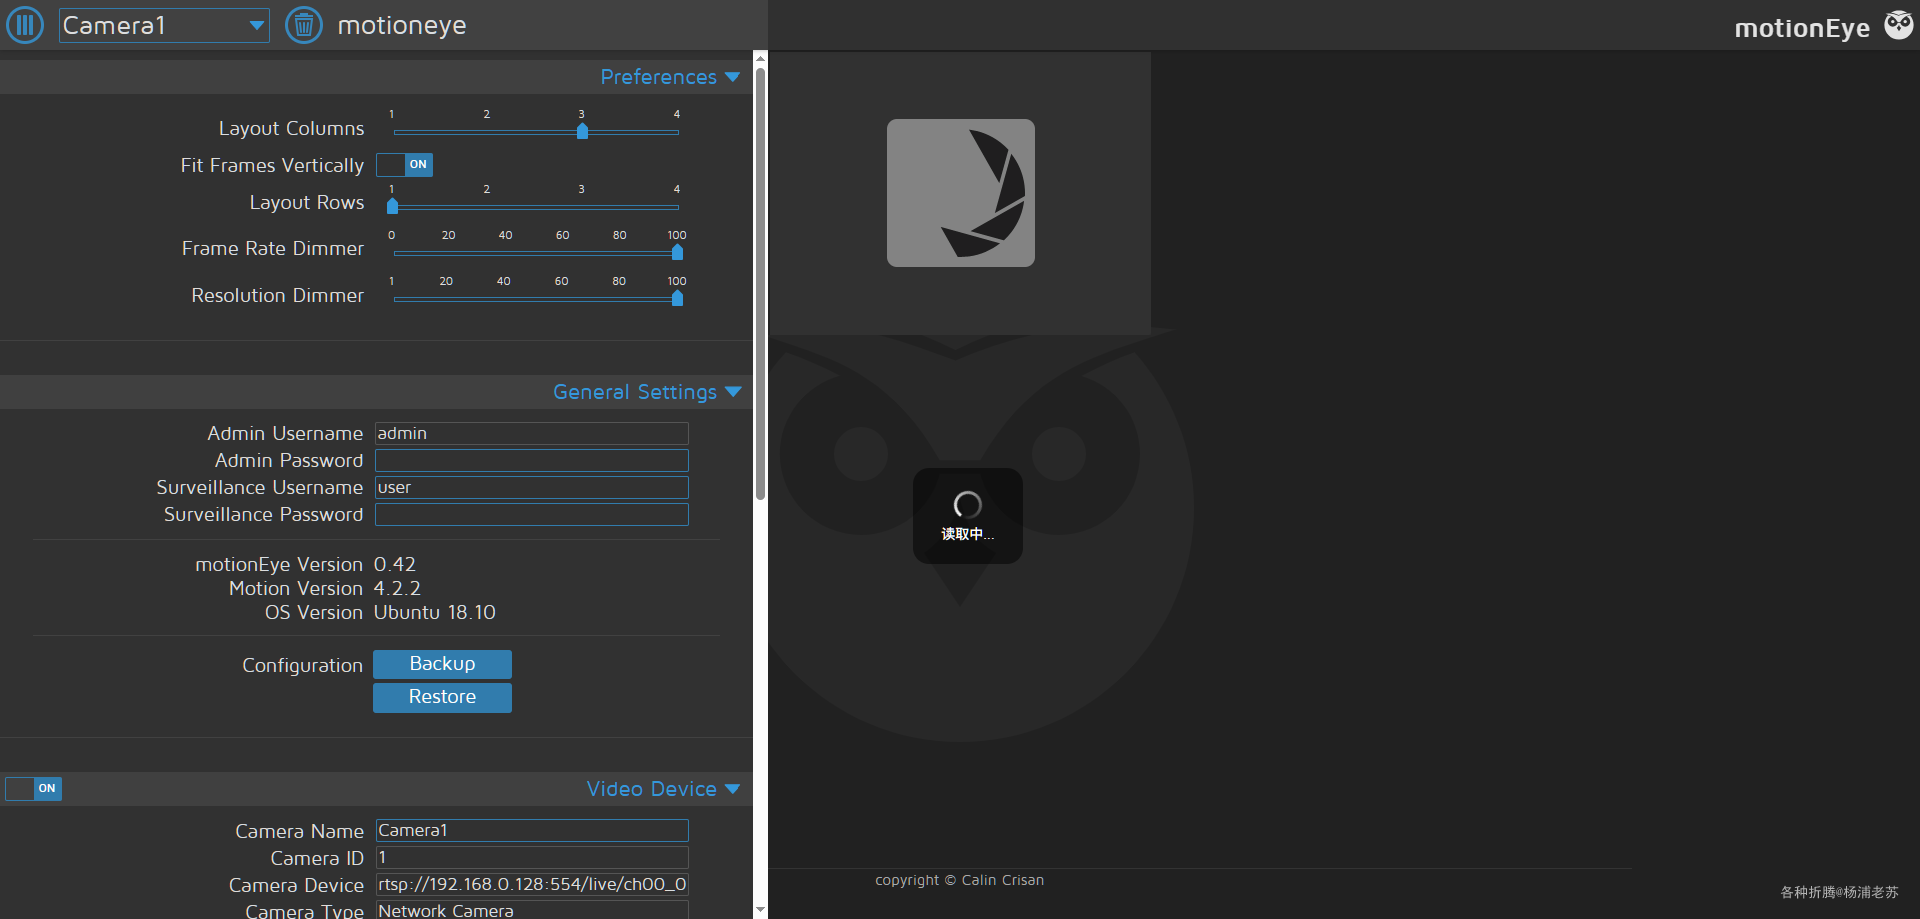The width and height of the screenshot is (1920, 919).
Task: Click the motionEye Version value 0.42
Action: [395, 565]
